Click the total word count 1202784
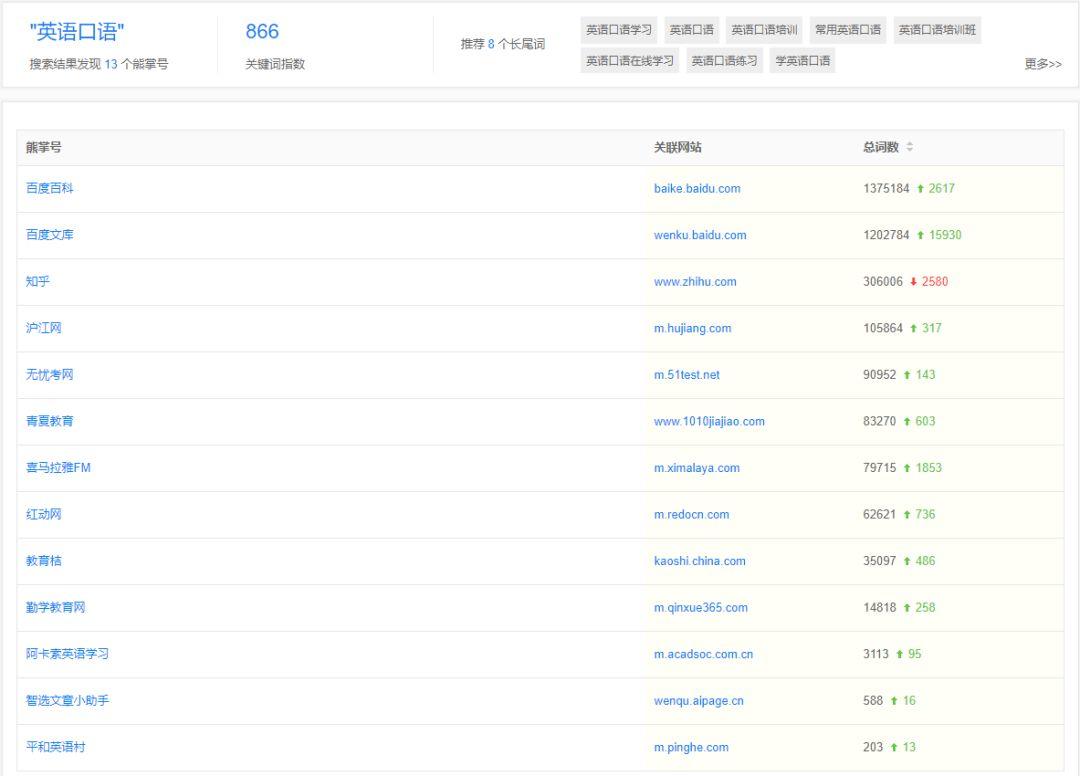This screenshot has width=1080, height=776. coord(886,235)
